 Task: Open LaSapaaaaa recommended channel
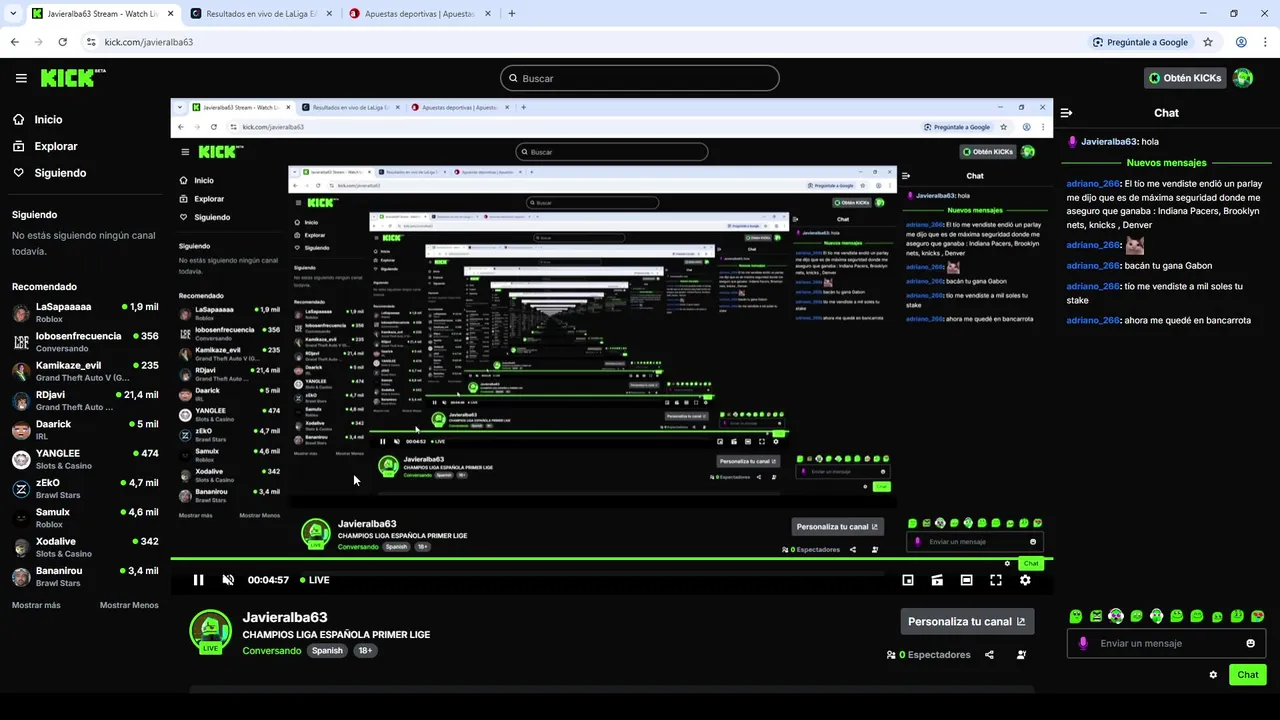coord(85,312)
